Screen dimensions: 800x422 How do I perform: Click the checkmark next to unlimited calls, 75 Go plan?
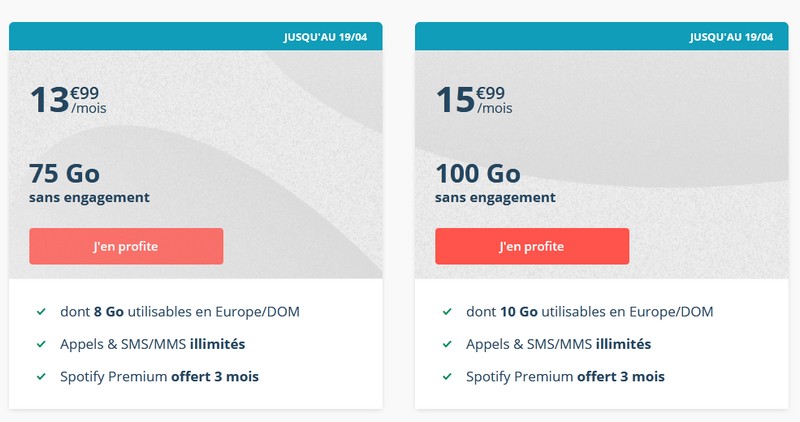click(41, 344)
